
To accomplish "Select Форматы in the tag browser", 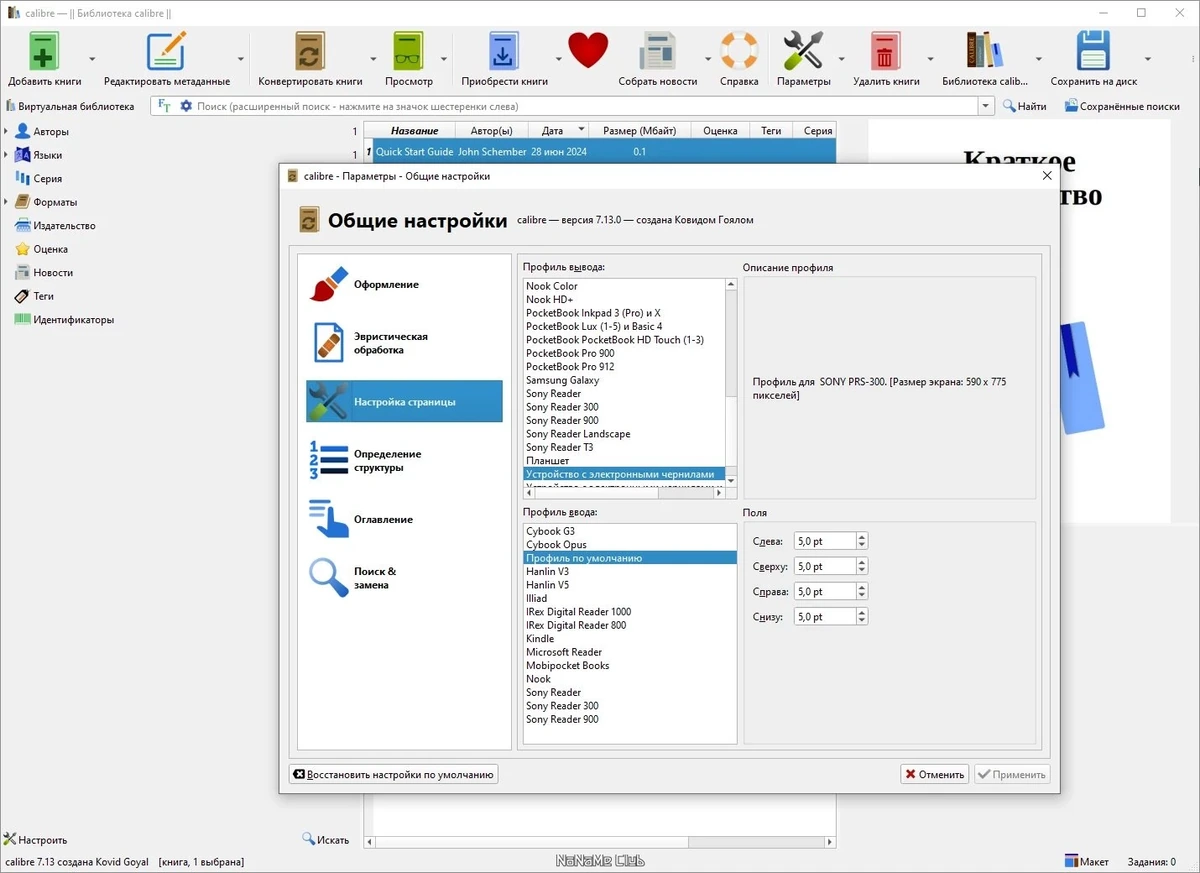I will pos(55,202).
